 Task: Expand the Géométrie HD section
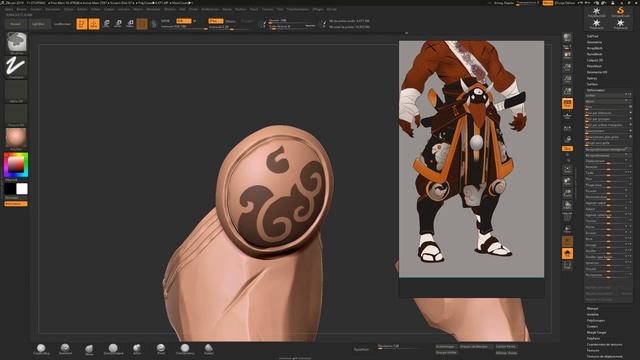pyautogui.click(x=597, y=72)
